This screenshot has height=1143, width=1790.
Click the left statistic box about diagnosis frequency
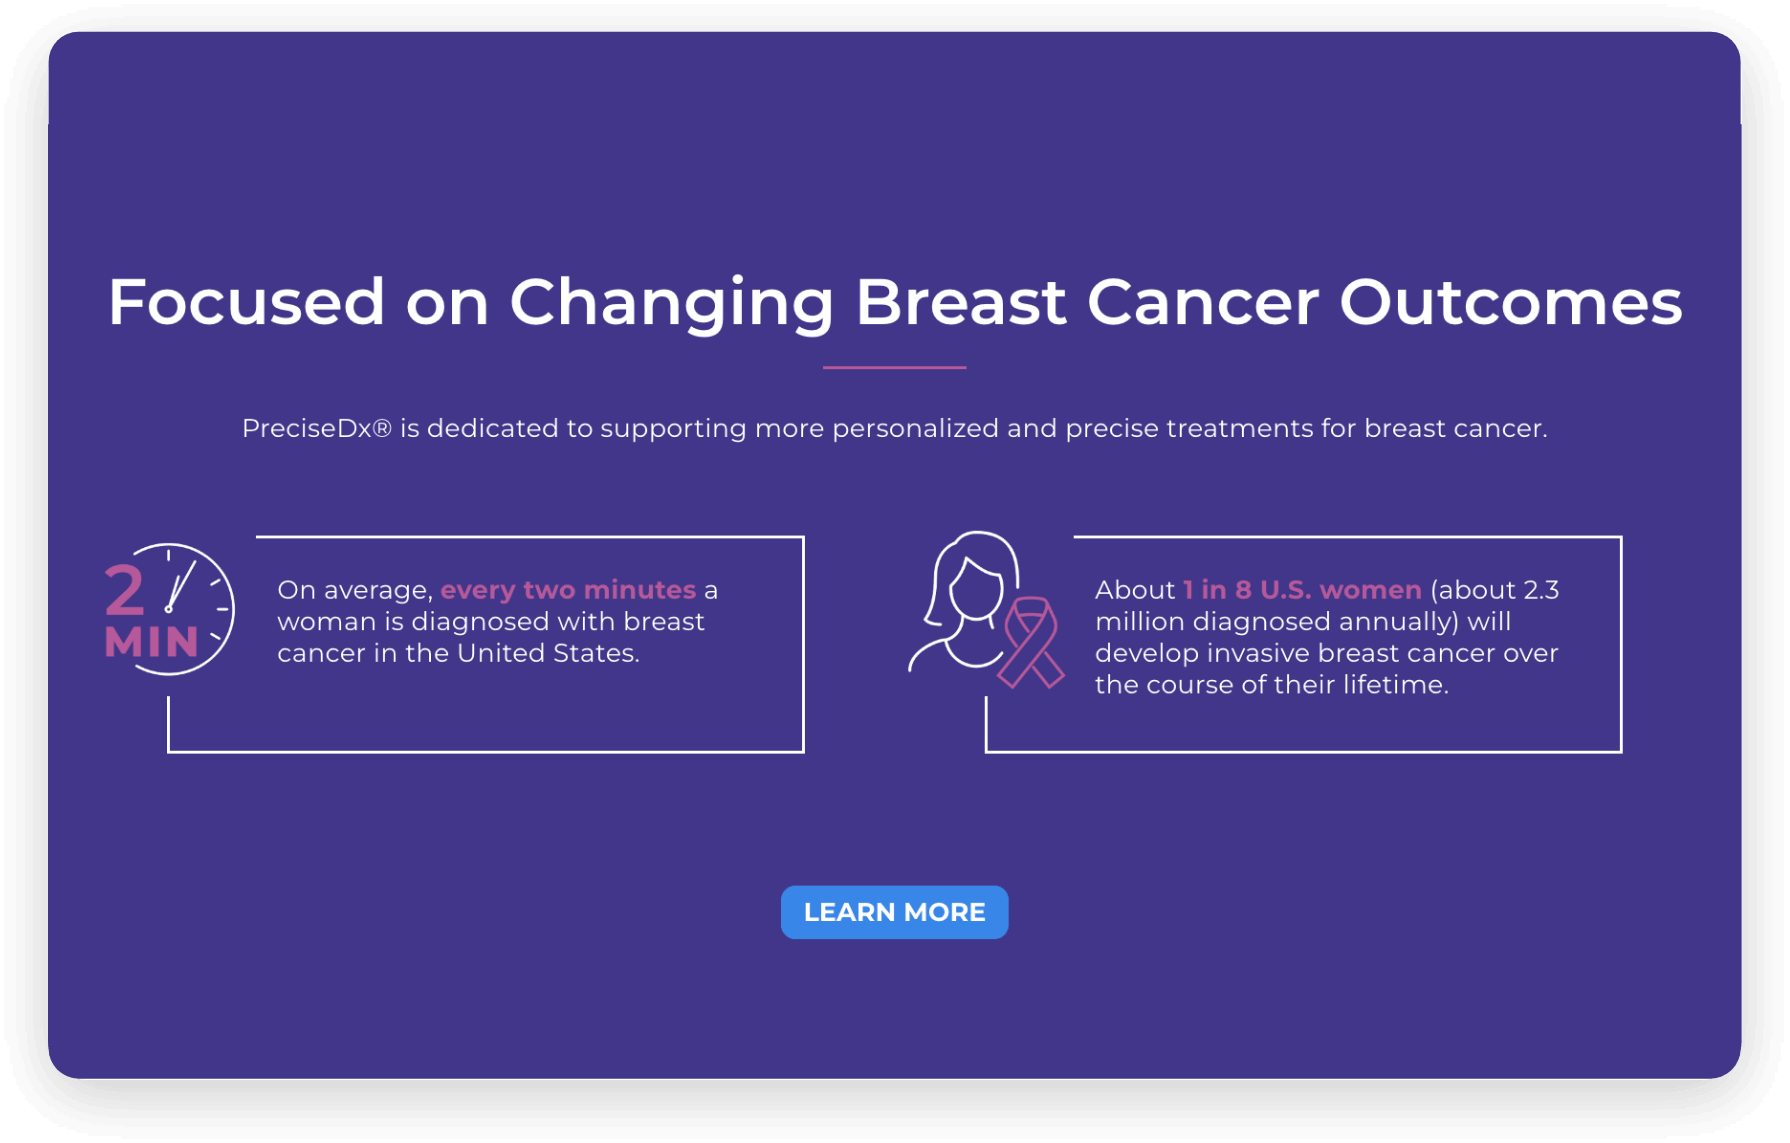[x=486, y=644]
